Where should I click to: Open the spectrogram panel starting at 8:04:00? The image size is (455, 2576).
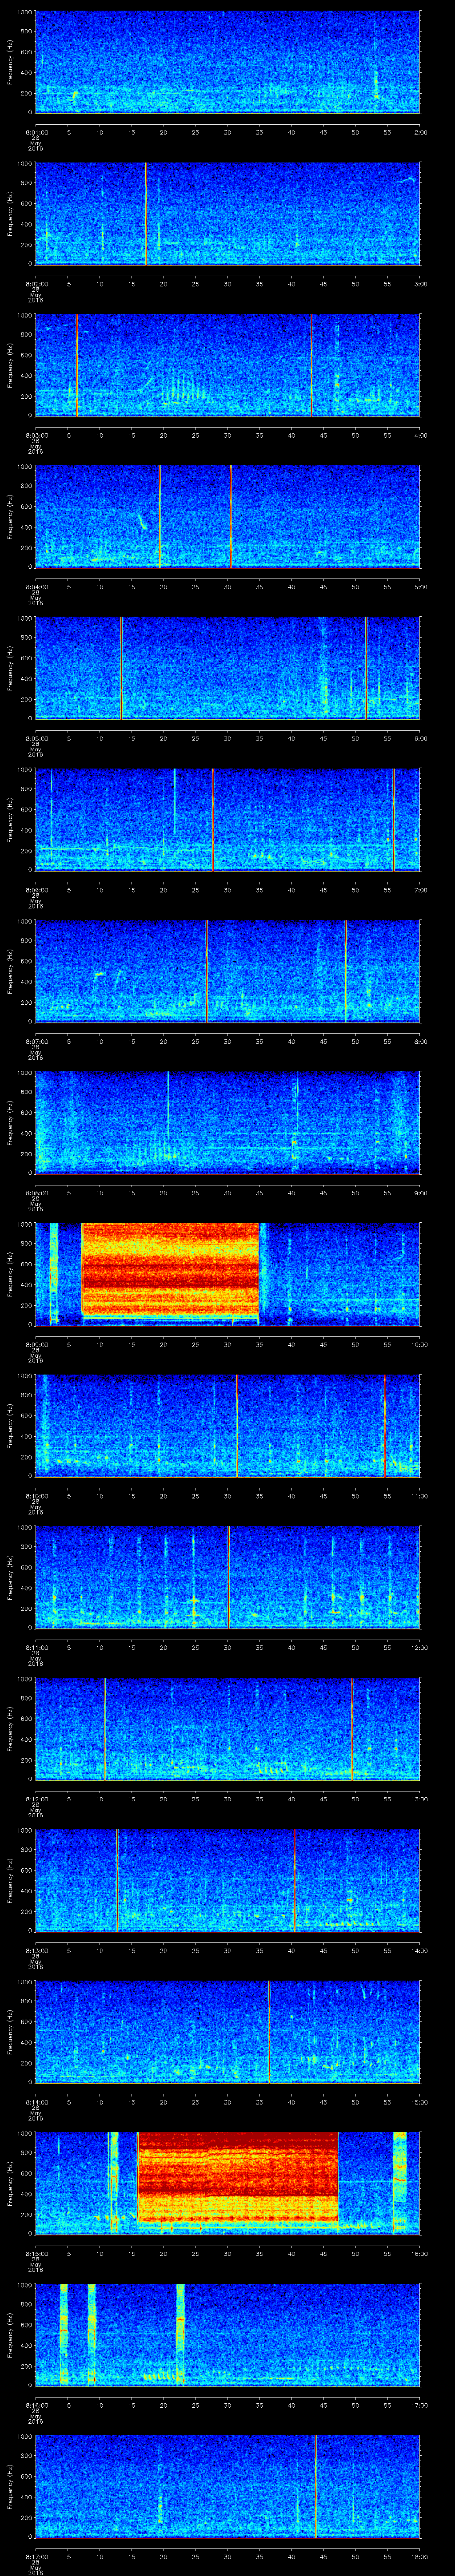click(227, 517)
